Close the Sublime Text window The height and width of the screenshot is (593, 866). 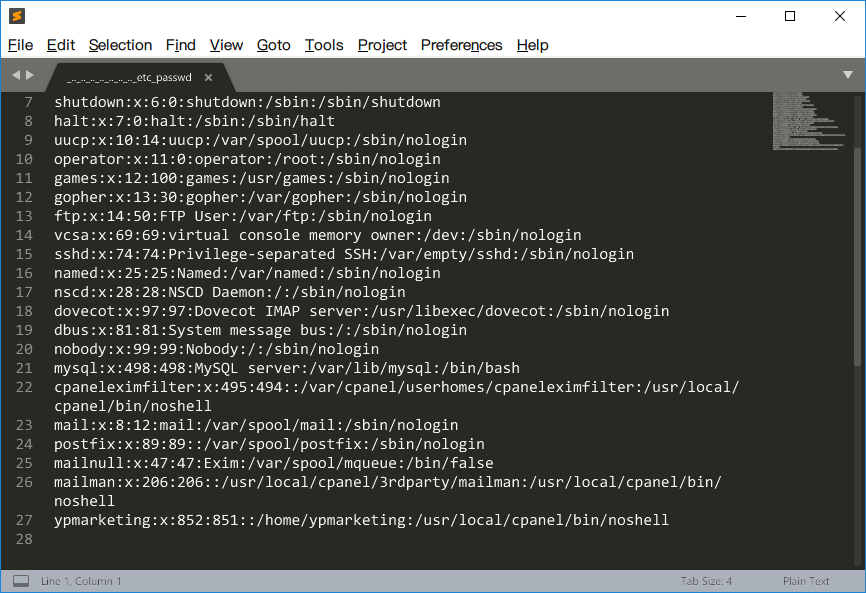[x=839, y=16]
